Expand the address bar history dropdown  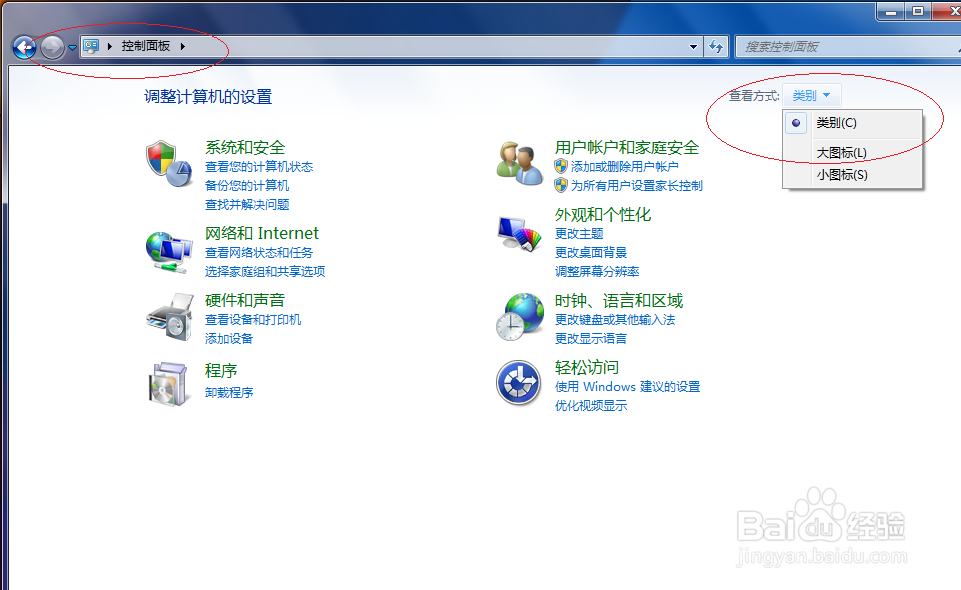(693, 47)
